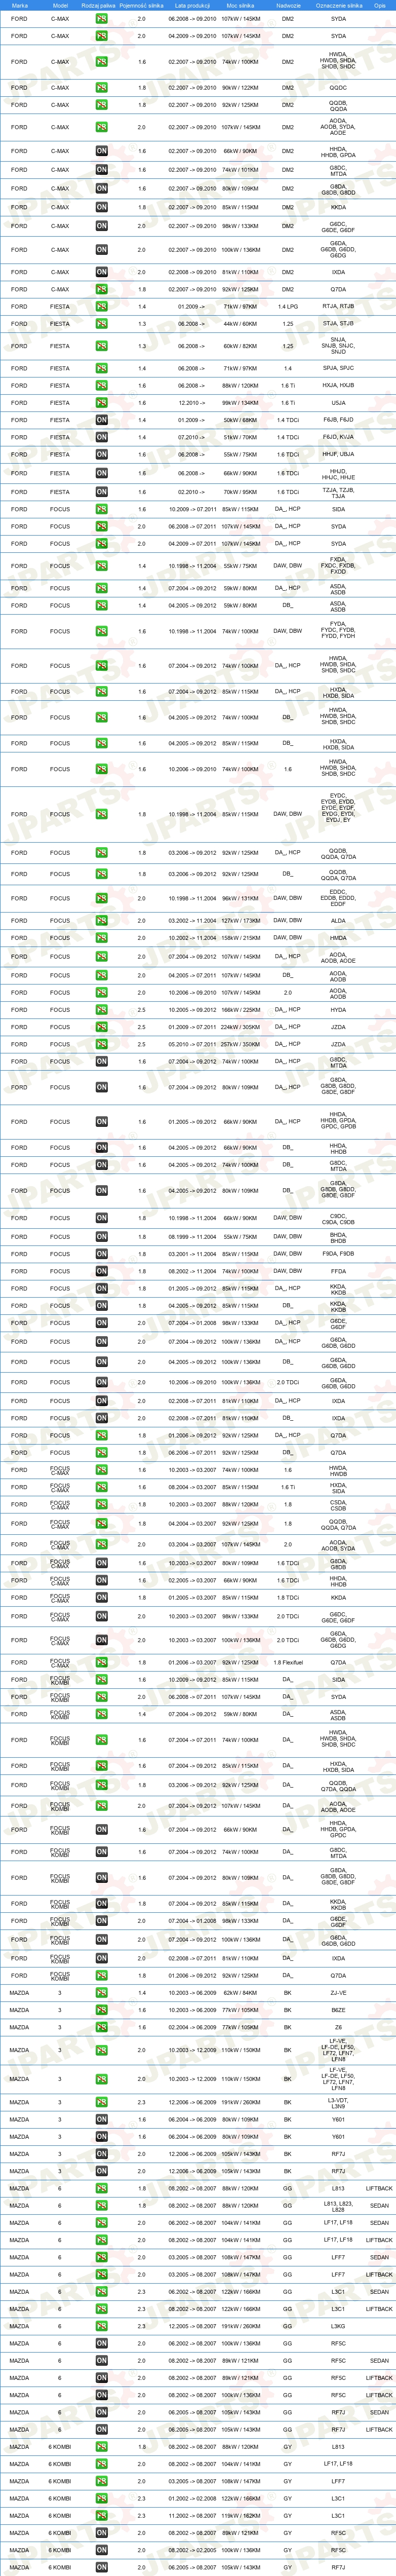The width and height of the screenshot is (396, 2576).
Task: Click petrol icon in Fiesta SNJA row
Action: click(x=101, y=346)
